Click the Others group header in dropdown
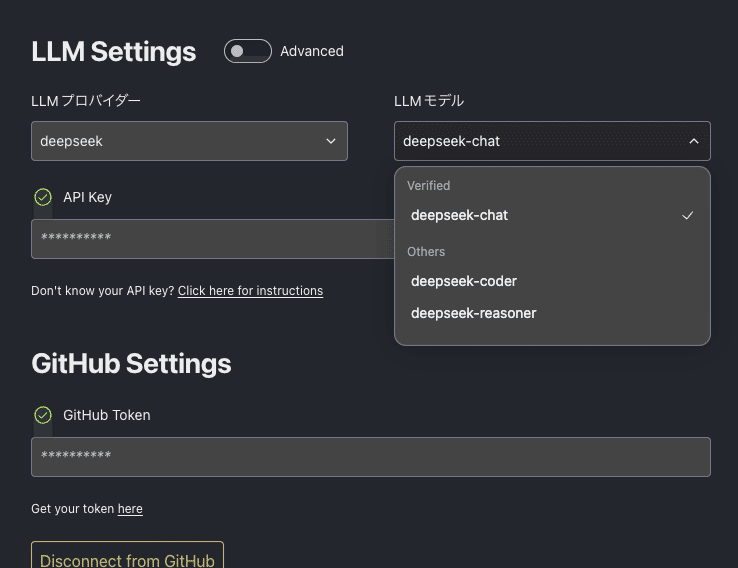Image resolution: width=738 pixels, height=568 pixels. pyautogui.click(x=426, y=252)
